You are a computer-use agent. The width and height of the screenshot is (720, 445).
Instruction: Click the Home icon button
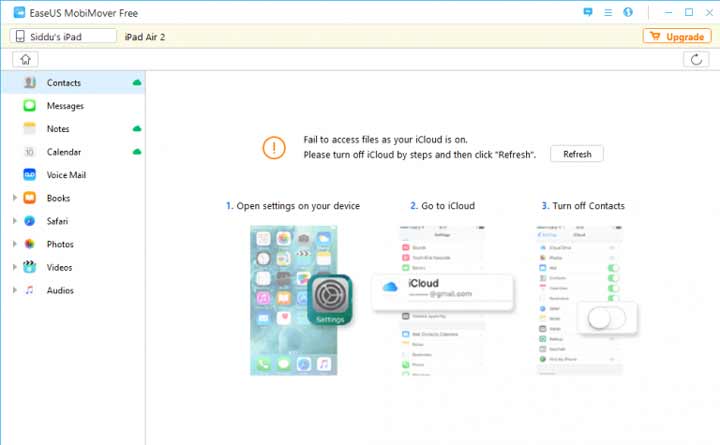pos(25,59)
